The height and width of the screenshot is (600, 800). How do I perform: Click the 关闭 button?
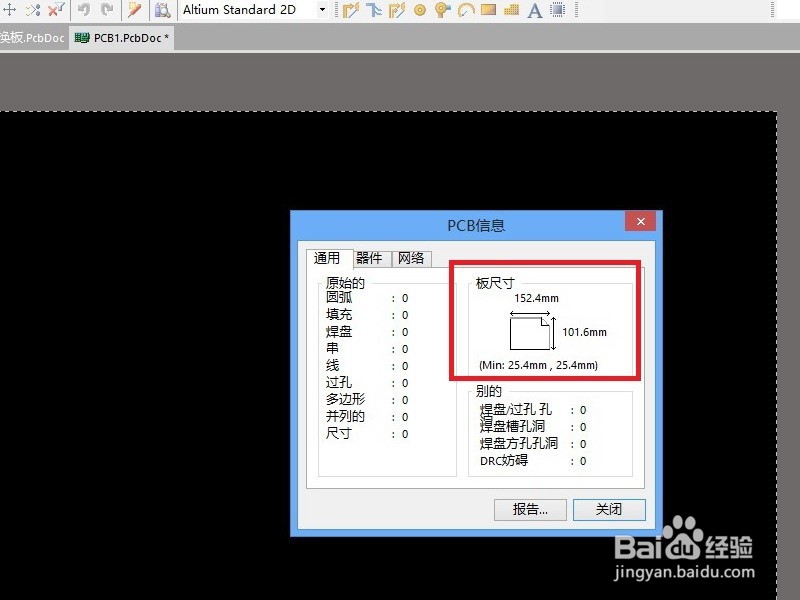609,509
